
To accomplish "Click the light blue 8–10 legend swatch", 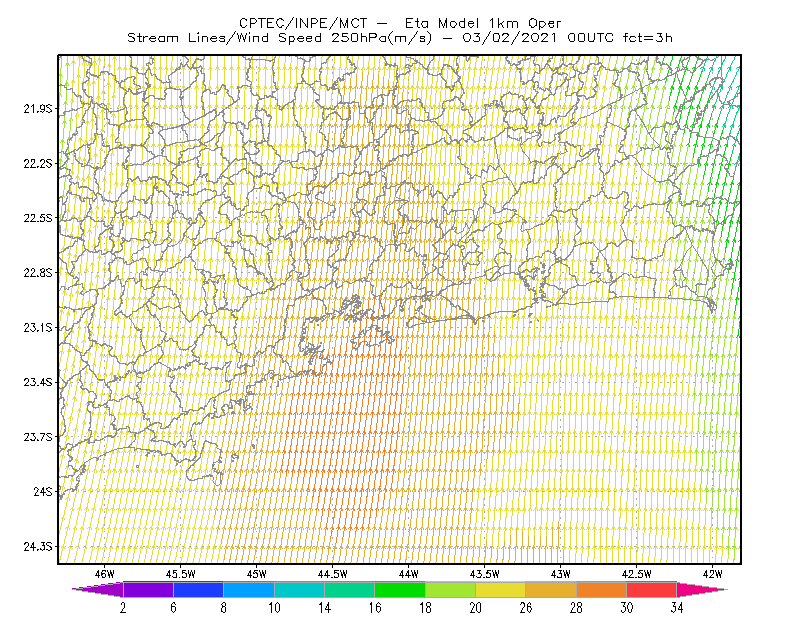I will 249,589.
